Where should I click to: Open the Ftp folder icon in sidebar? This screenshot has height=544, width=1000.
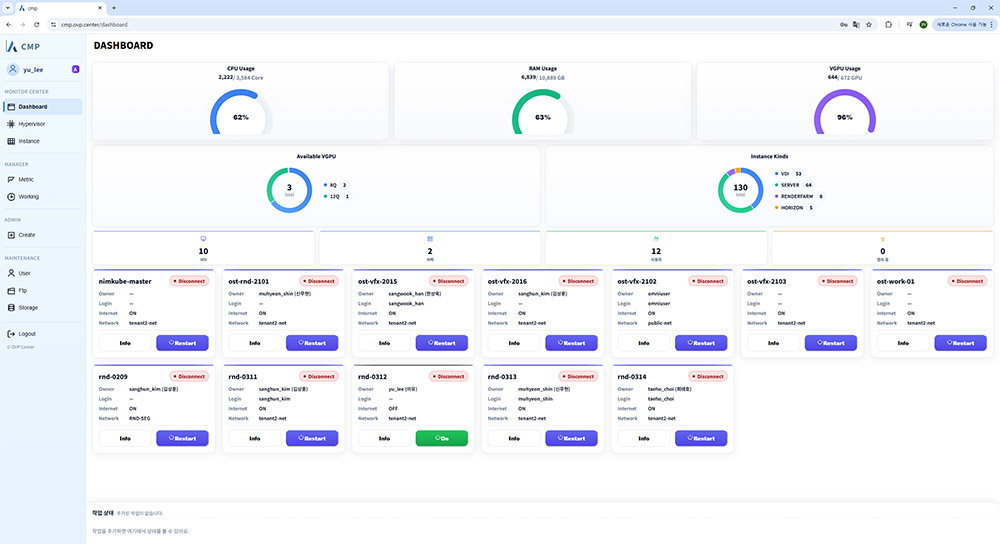[x=11, y=290]
